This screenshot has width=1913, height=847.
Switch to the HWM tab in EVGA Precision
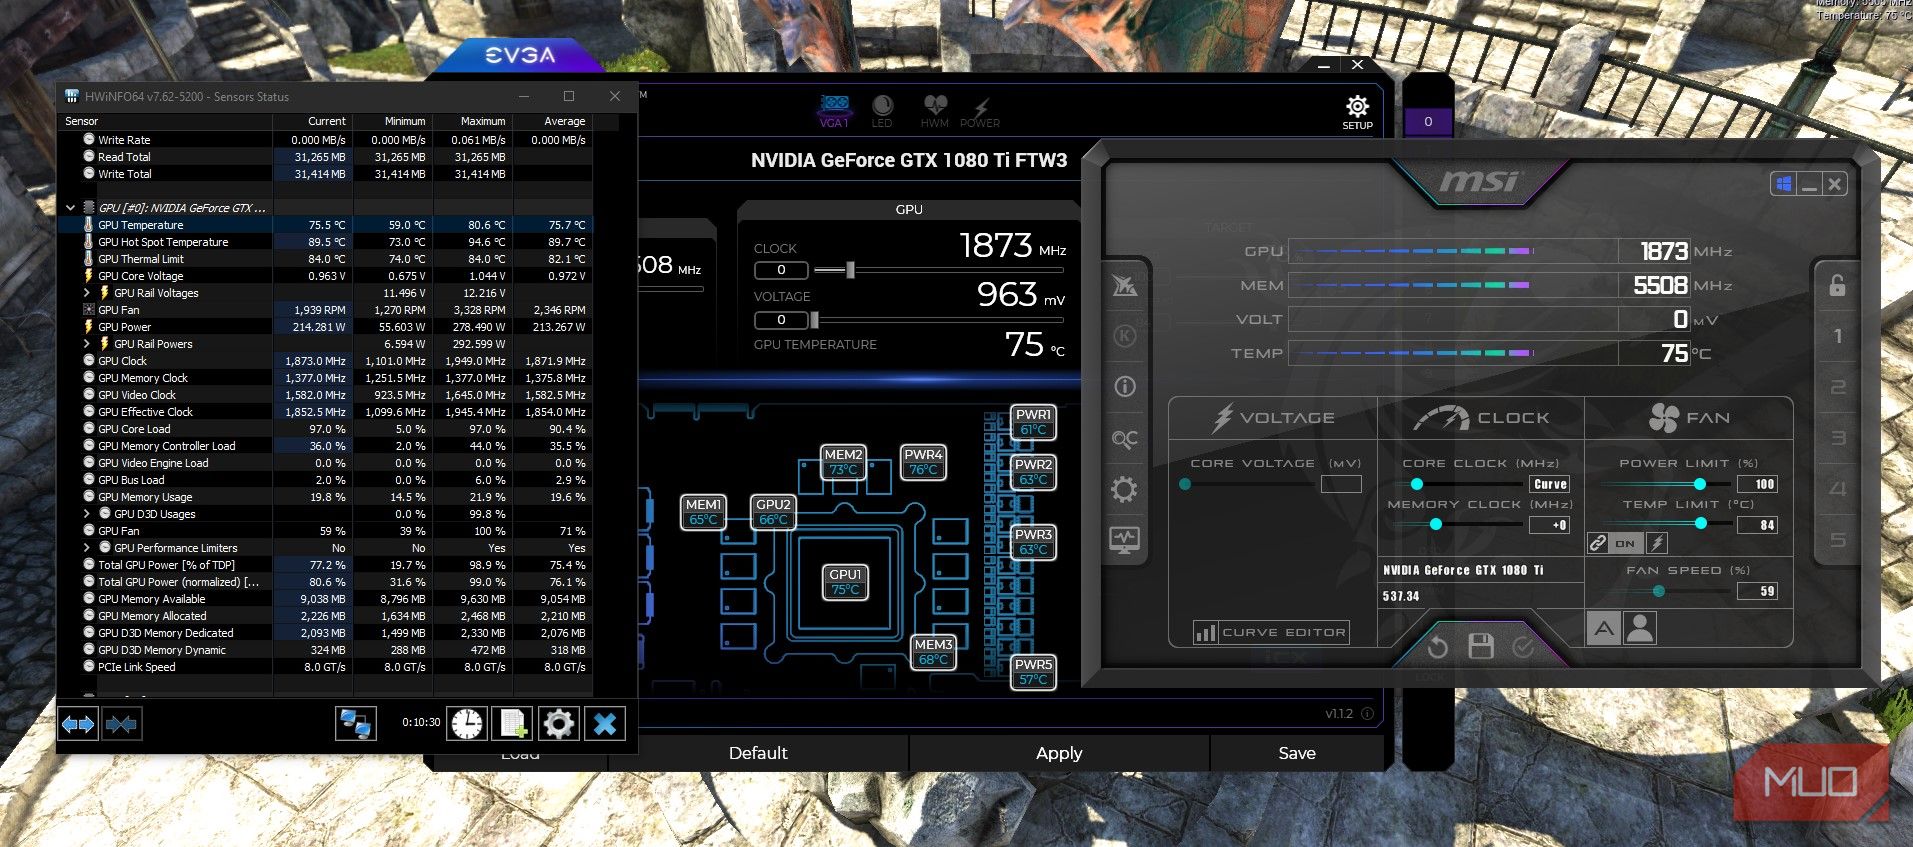coord(935,111)
